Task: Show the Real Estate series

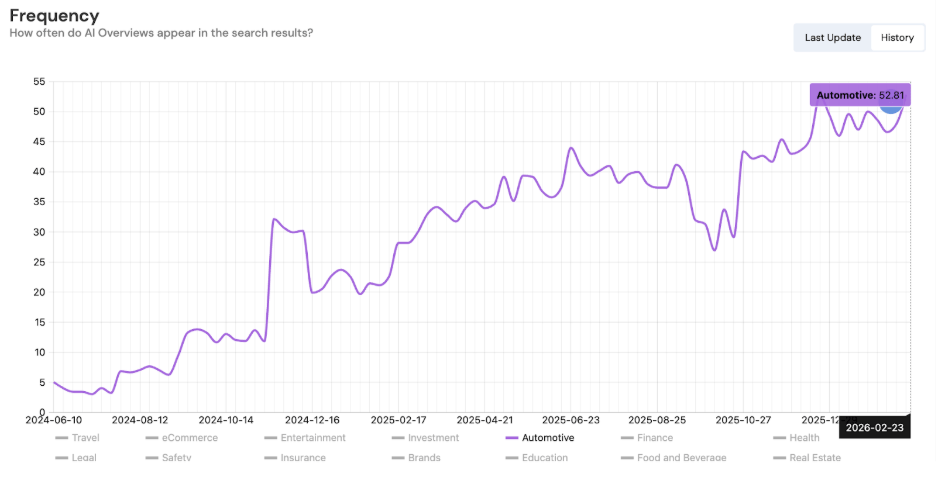Action: tap(814, 458)
